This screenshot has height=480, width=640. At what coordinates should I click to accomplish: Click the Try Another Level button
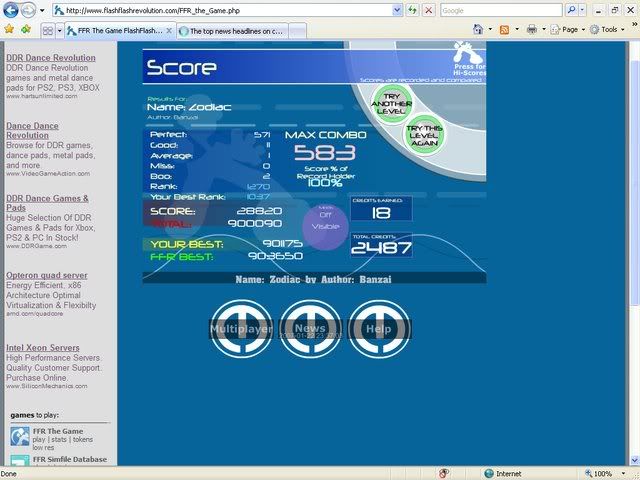(393, 104)
